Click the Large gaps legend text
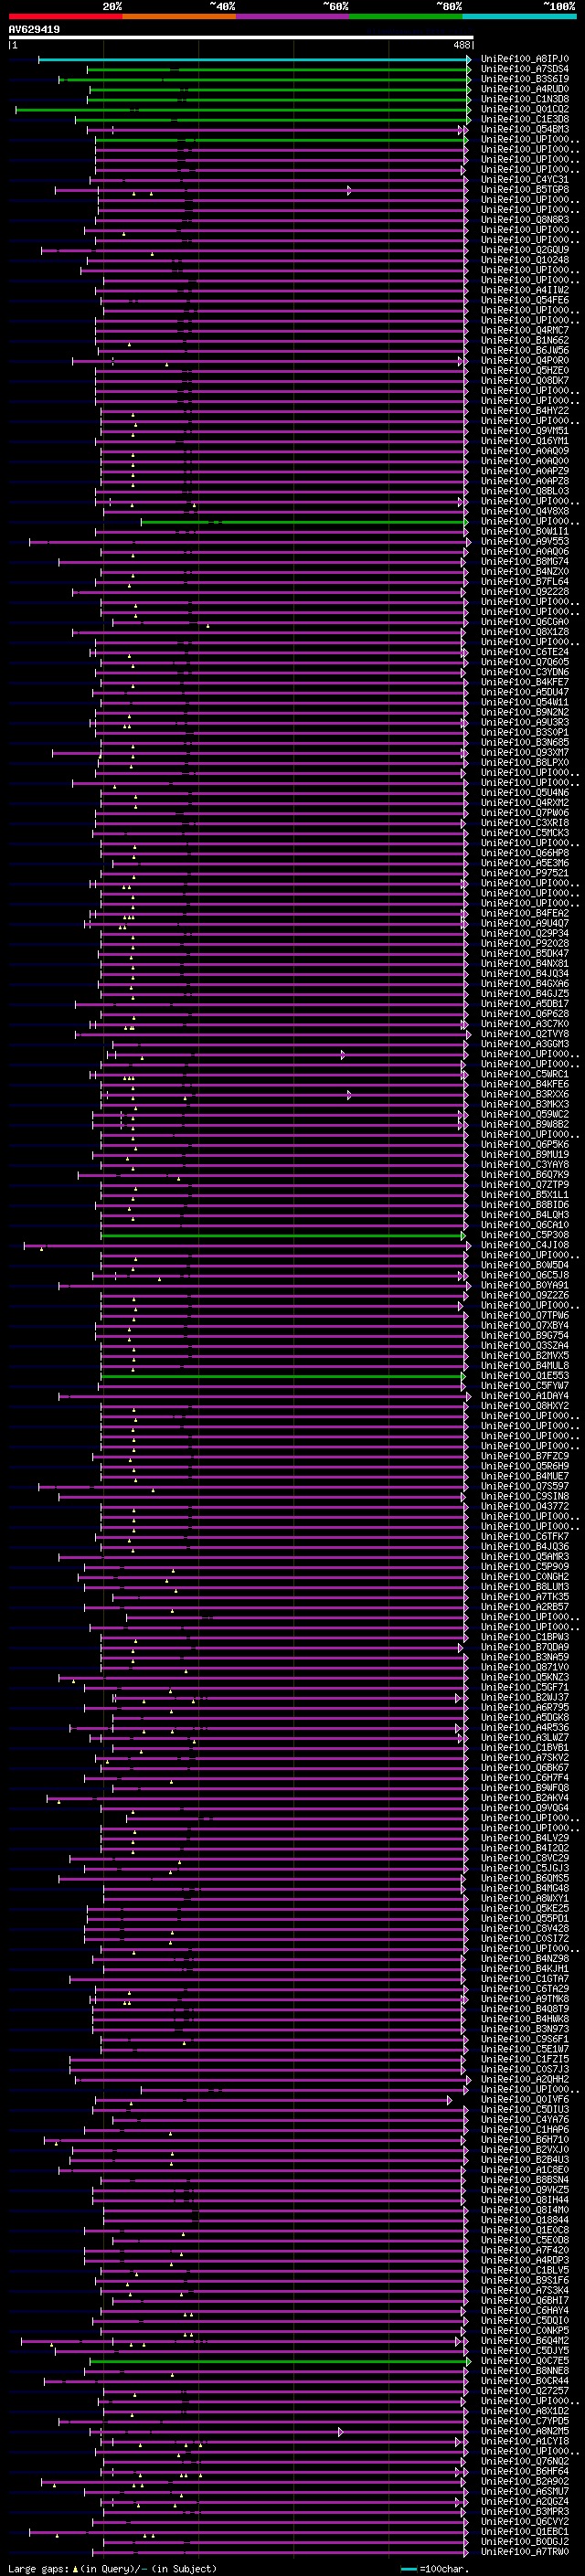Screen dimensions: 585x2576 coord(112,2569)
